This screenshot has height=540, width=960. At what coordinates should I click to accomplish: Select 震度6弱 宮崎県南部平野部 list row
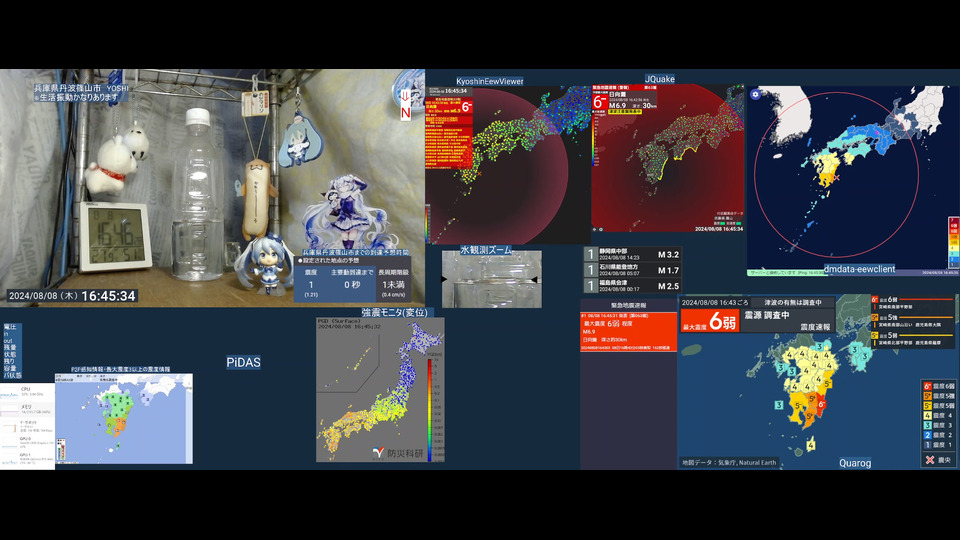point(912,303)
